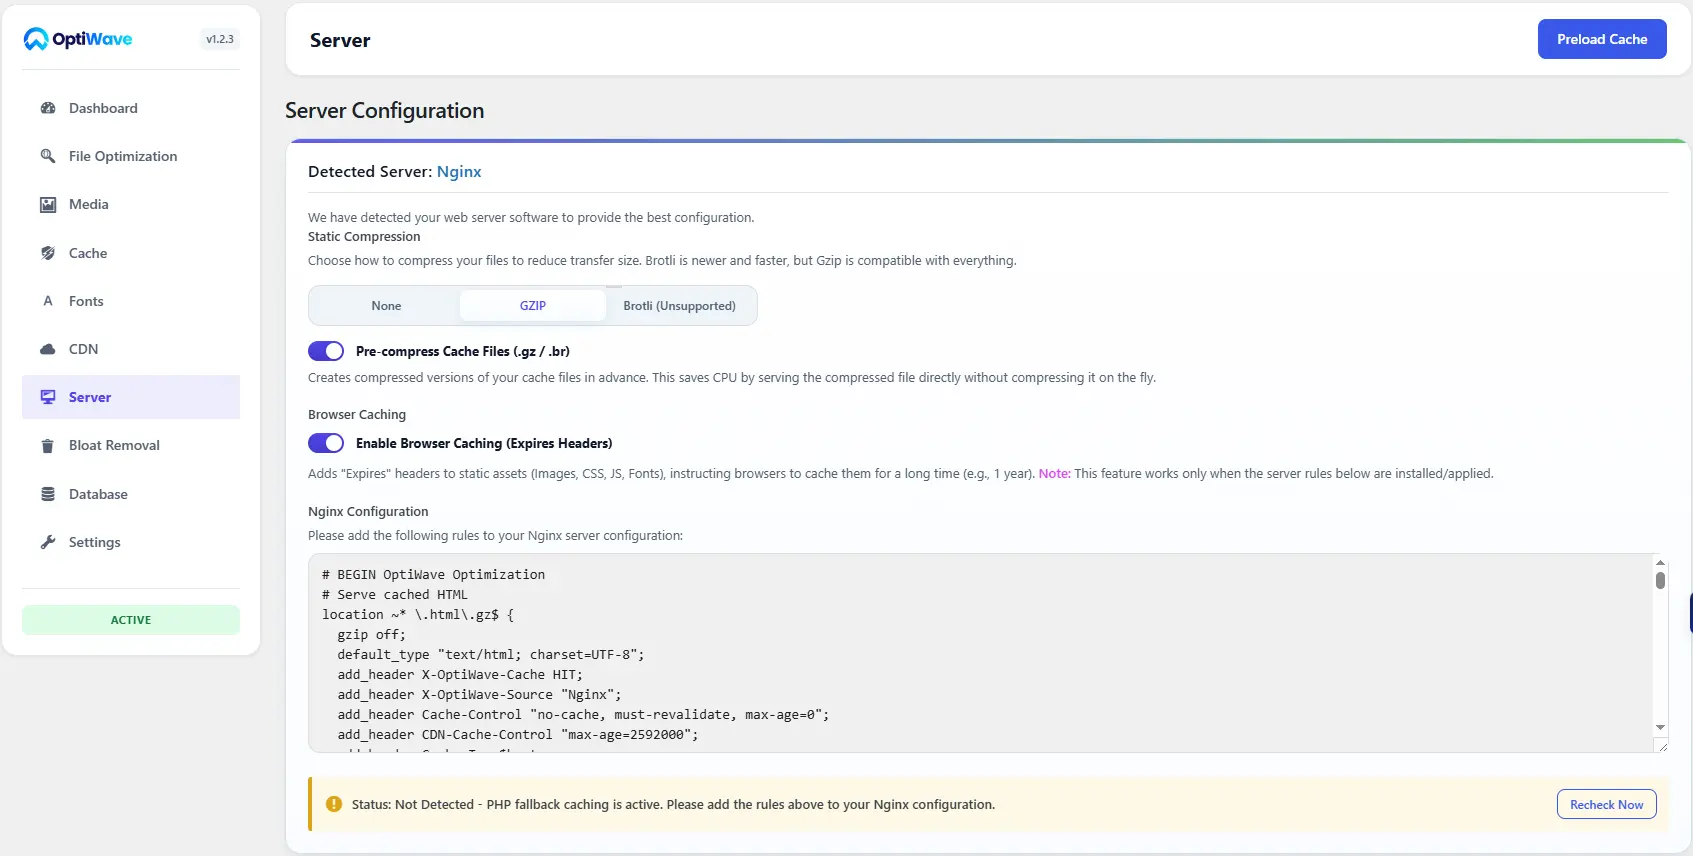The image size is (1693, 856).
Task: Select None compression option
Action: click(x=386, y=306)
